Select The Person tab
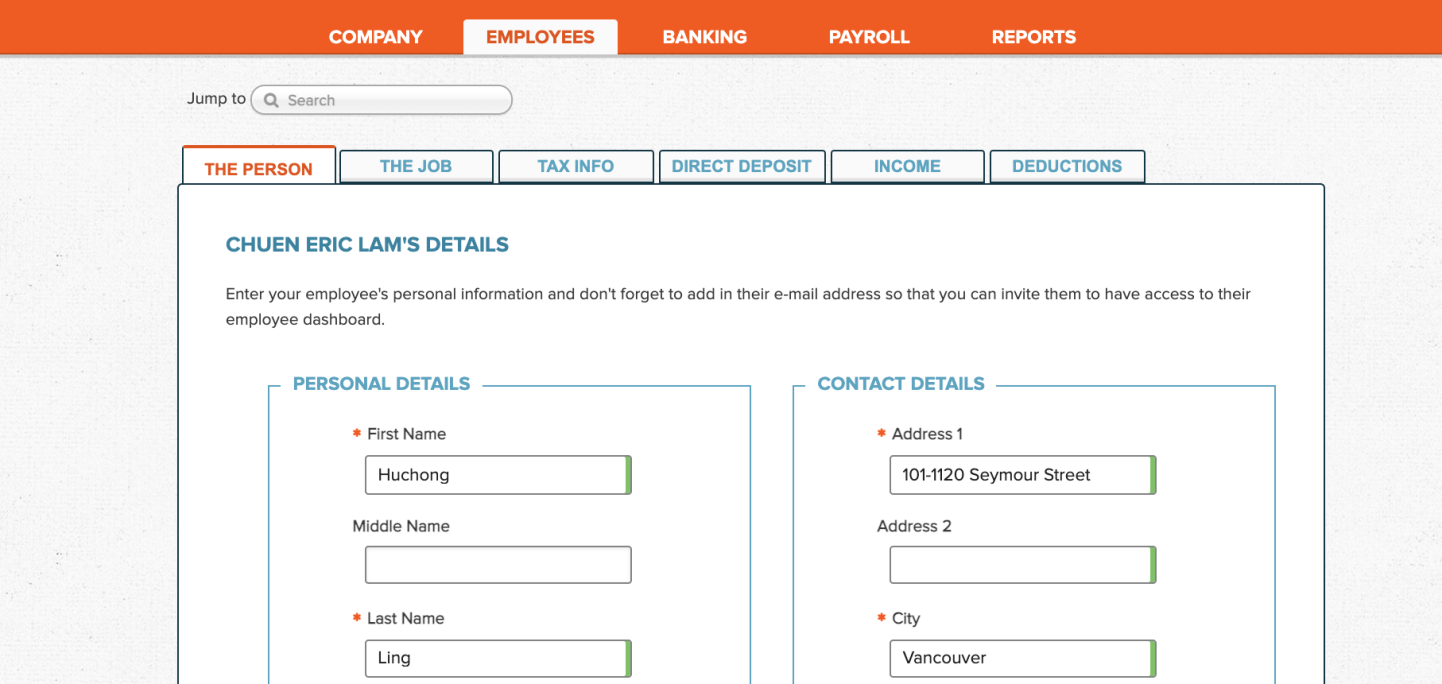 tap(259, 168)
